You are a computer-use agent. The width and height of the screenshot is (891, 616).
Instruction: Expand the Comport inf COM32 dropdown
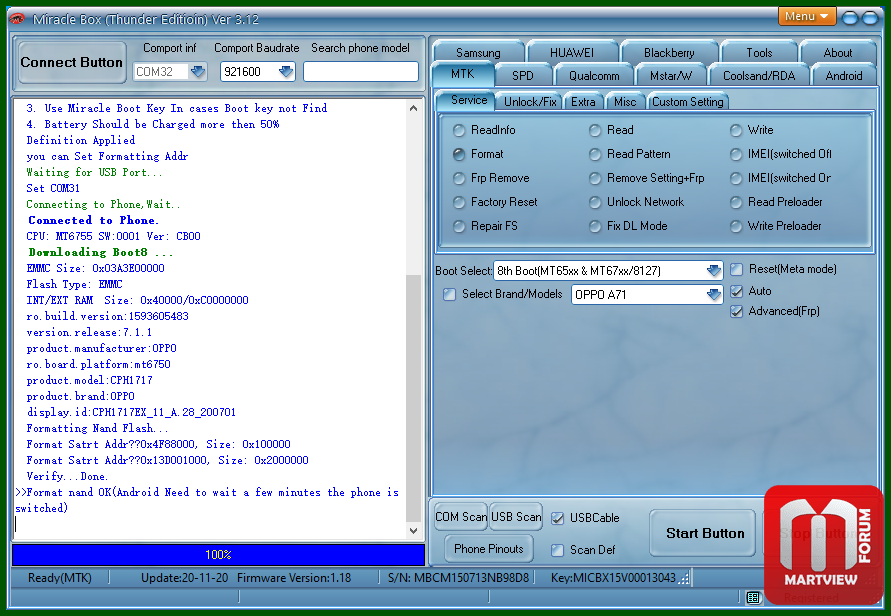197,71
